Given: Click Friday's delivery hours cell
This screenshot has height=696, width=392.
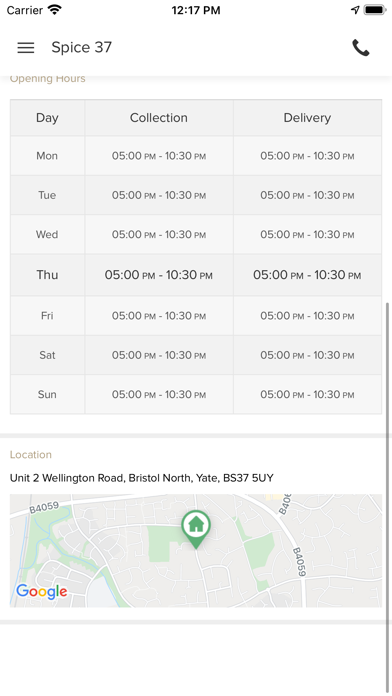Looking at the screenshot, I should point(307,316).
